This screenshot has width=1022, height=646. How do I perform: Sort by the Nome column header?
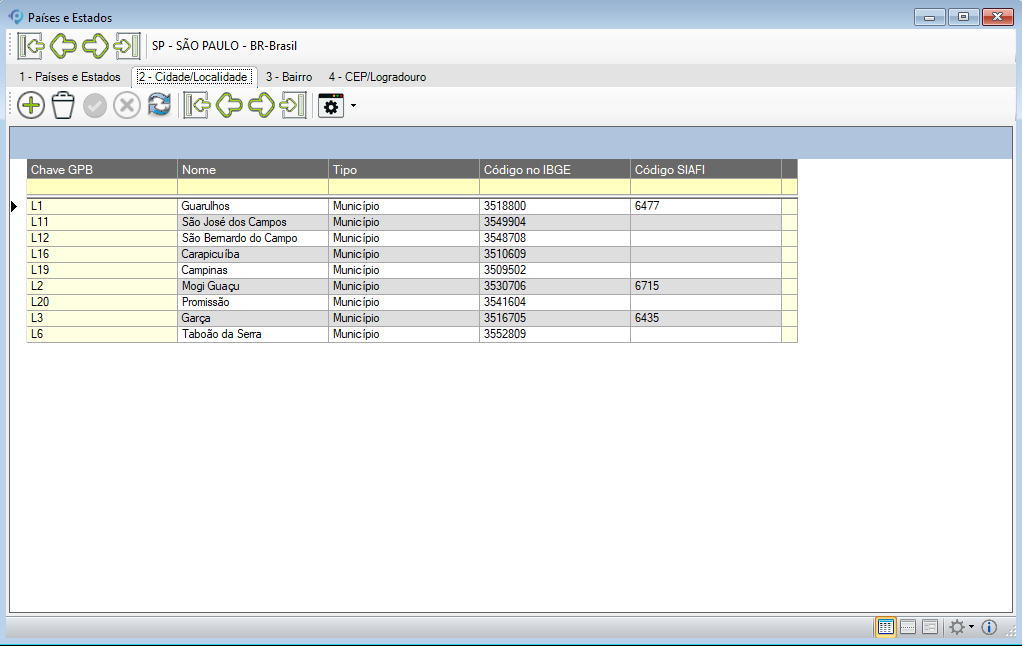[252, 169]
